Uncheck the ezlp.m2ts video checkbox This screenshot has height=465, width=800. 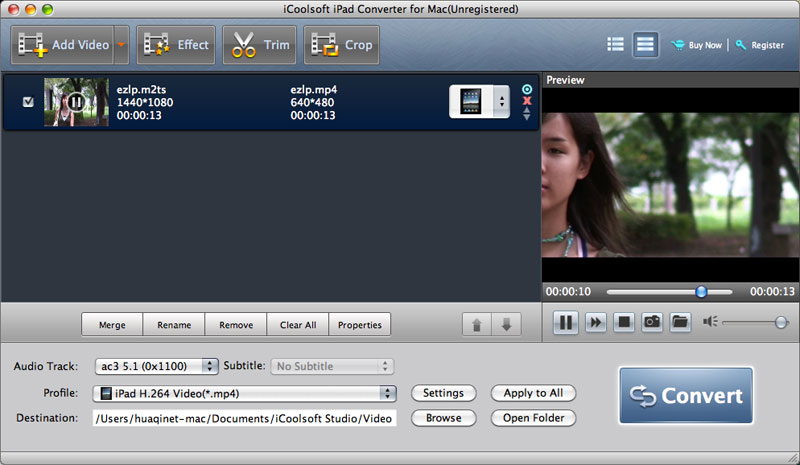28,102
